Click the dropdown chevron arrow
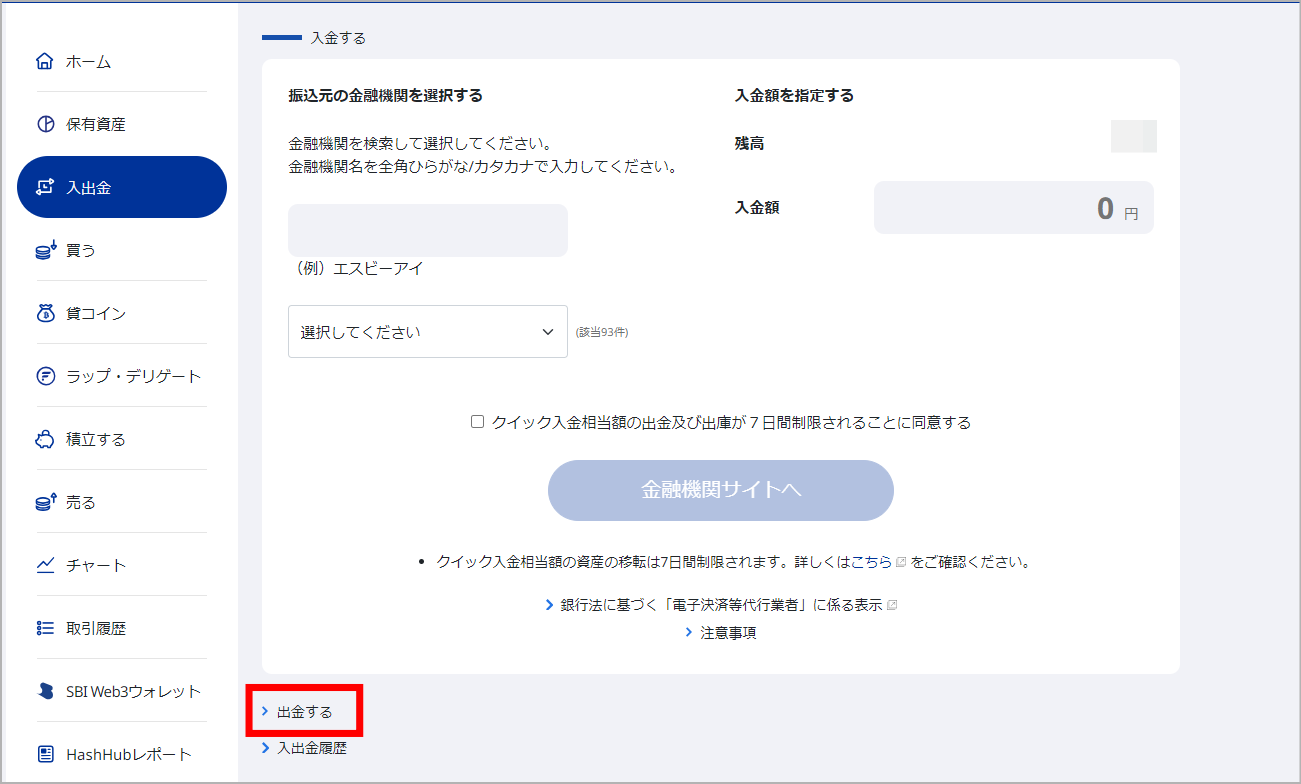Image resolution: width=1301 pixels, height=784 pixels. (x=547, y=332)
